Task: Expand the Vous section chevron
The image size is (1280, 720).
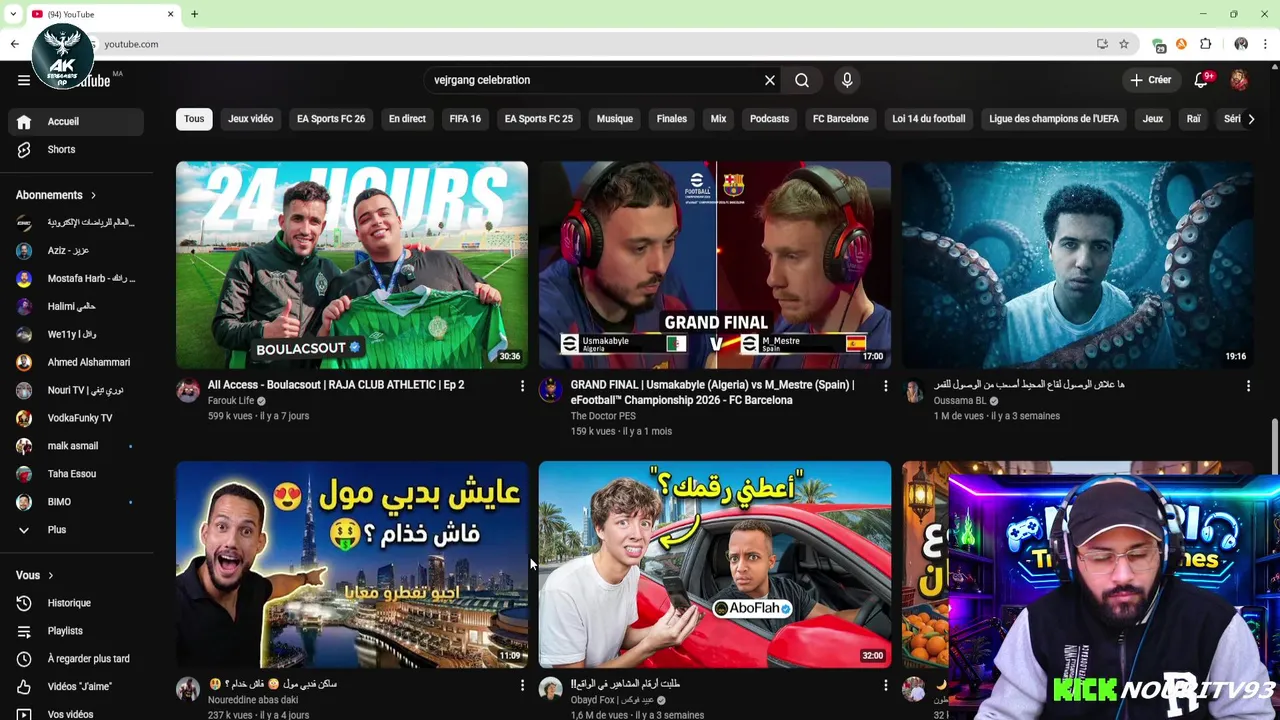Action: (x=50, y=575)
